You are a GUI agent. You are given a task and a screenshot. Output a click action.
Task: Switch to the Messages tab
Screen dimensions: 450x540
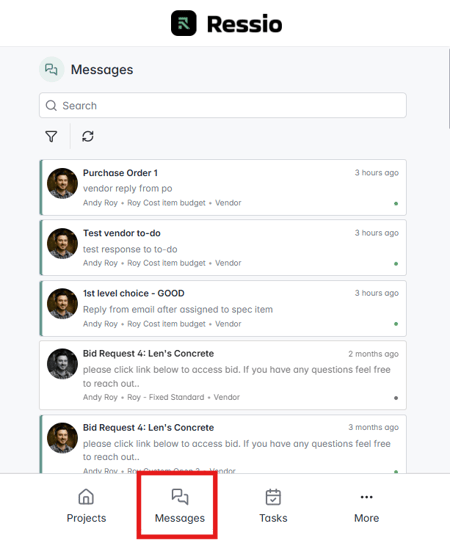click(x=179, y=506)
